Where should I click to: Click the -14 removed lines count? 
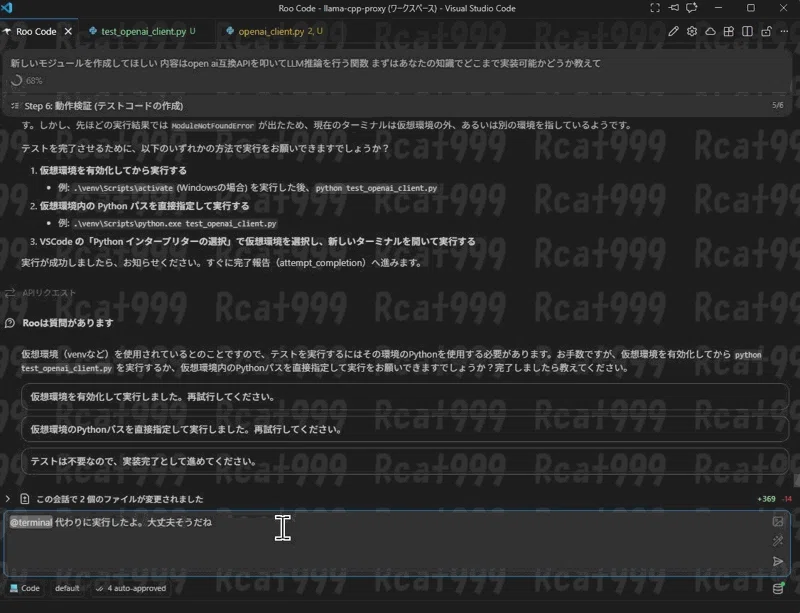click(787, 499)
